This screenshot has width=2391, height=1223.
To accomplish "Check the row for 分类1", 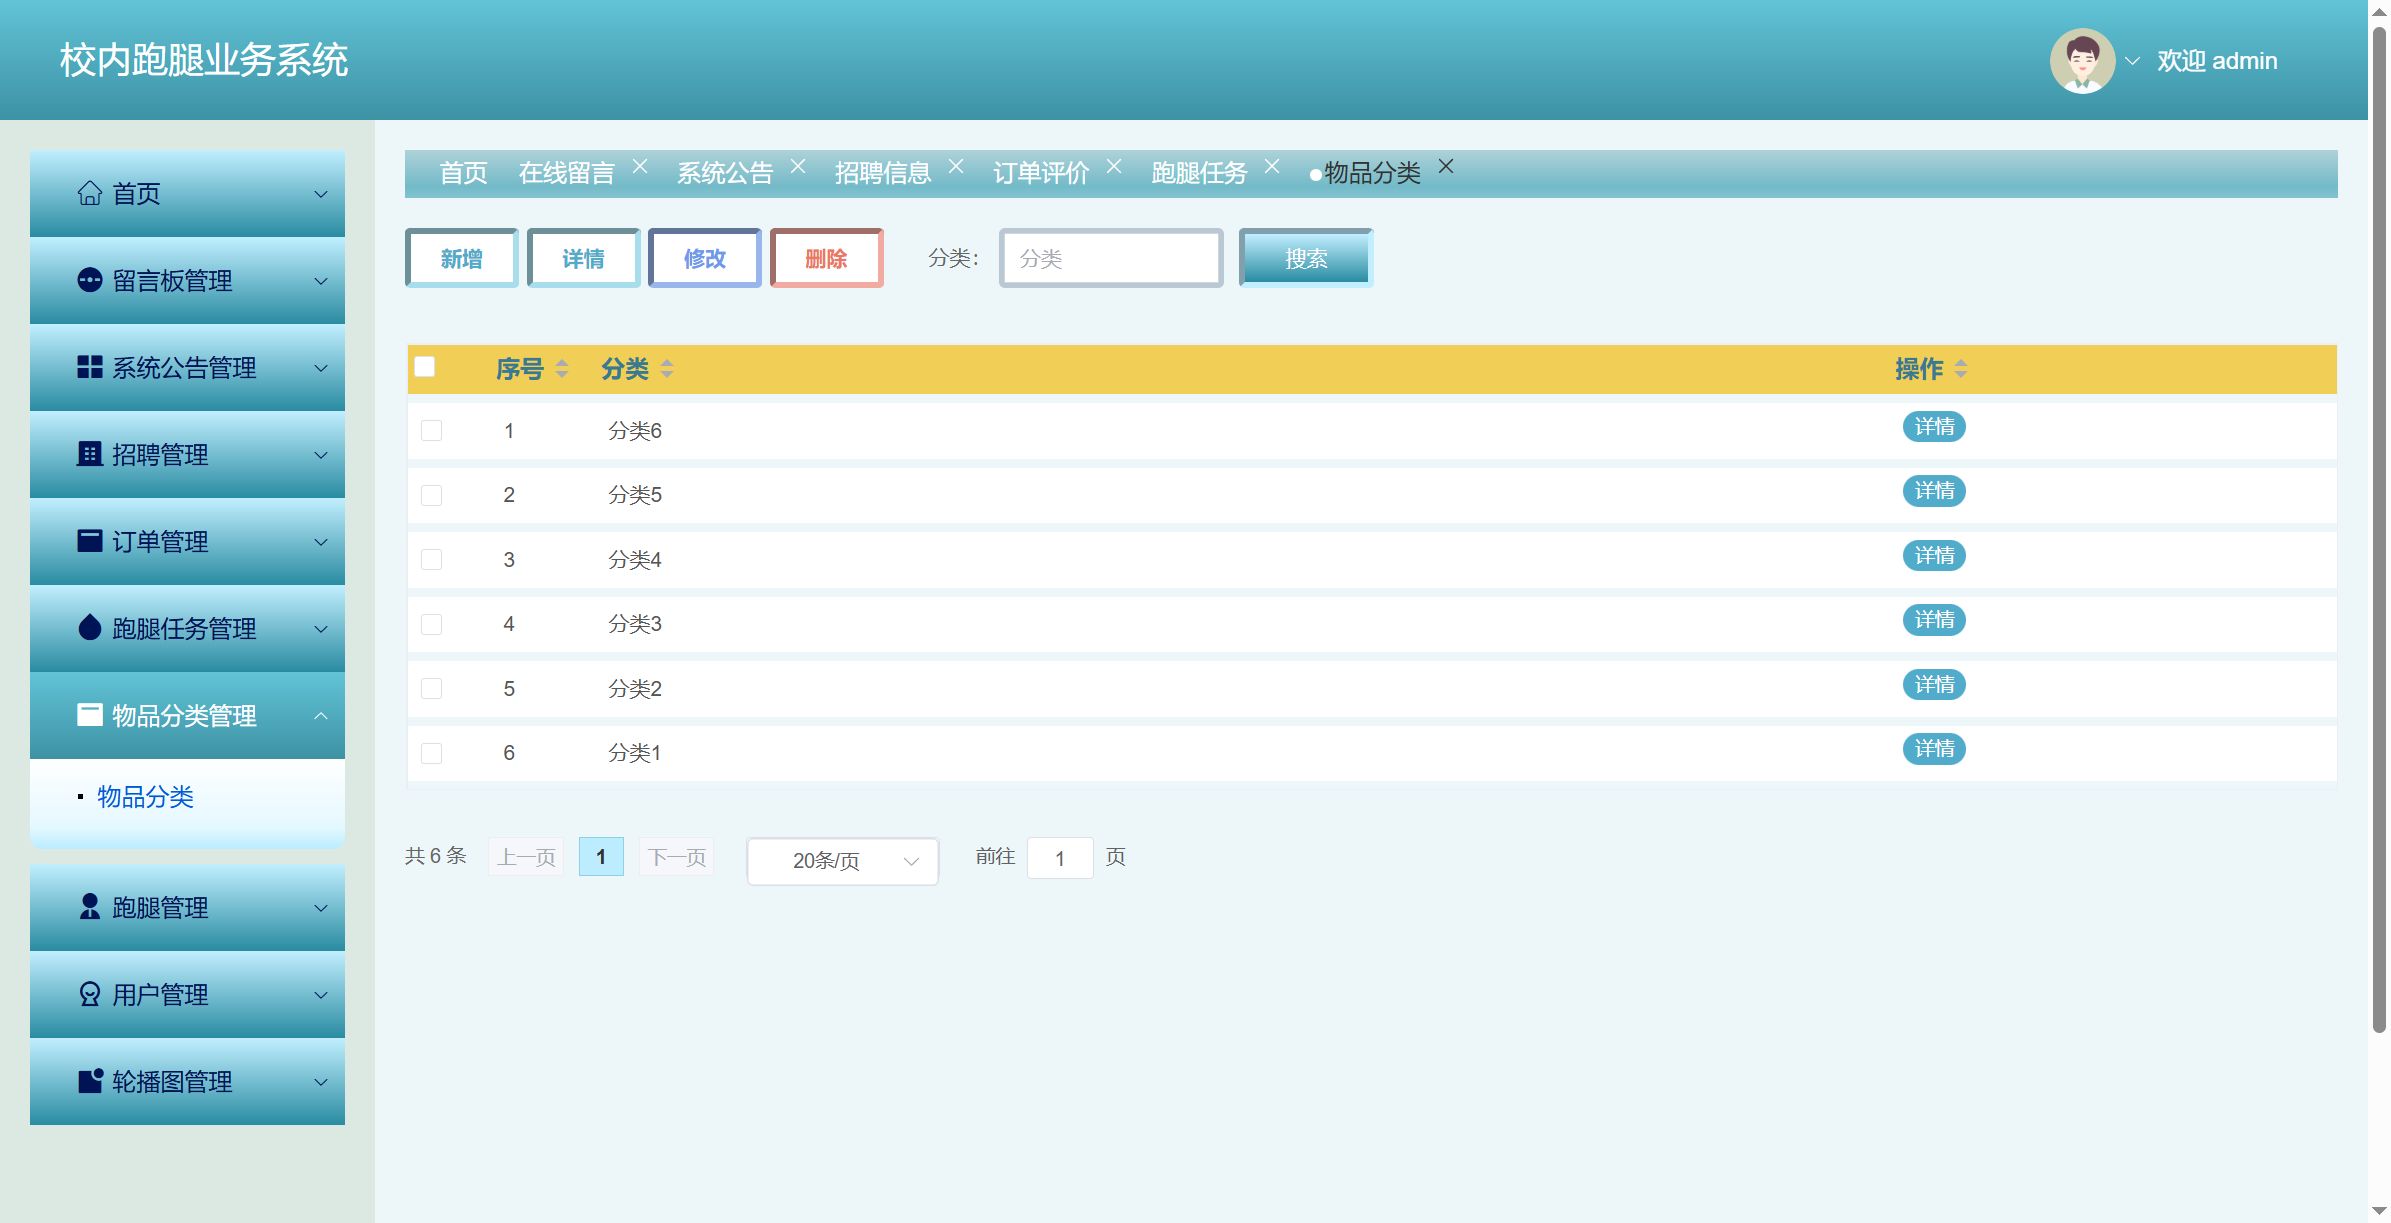I will pyautogui.click(x=432, y=753).
